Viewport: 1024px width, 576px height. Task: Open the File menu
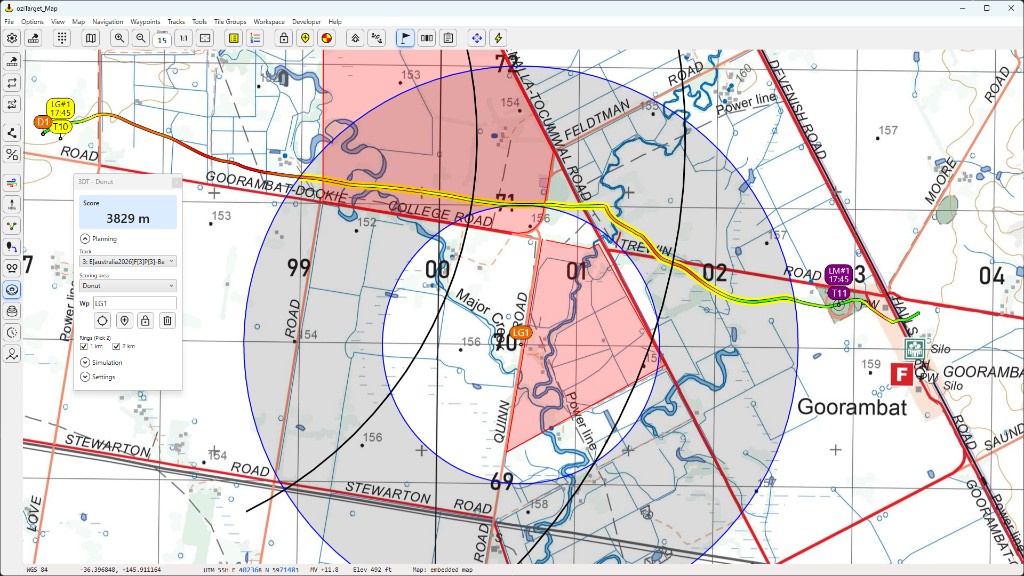[x=9, y=22]
